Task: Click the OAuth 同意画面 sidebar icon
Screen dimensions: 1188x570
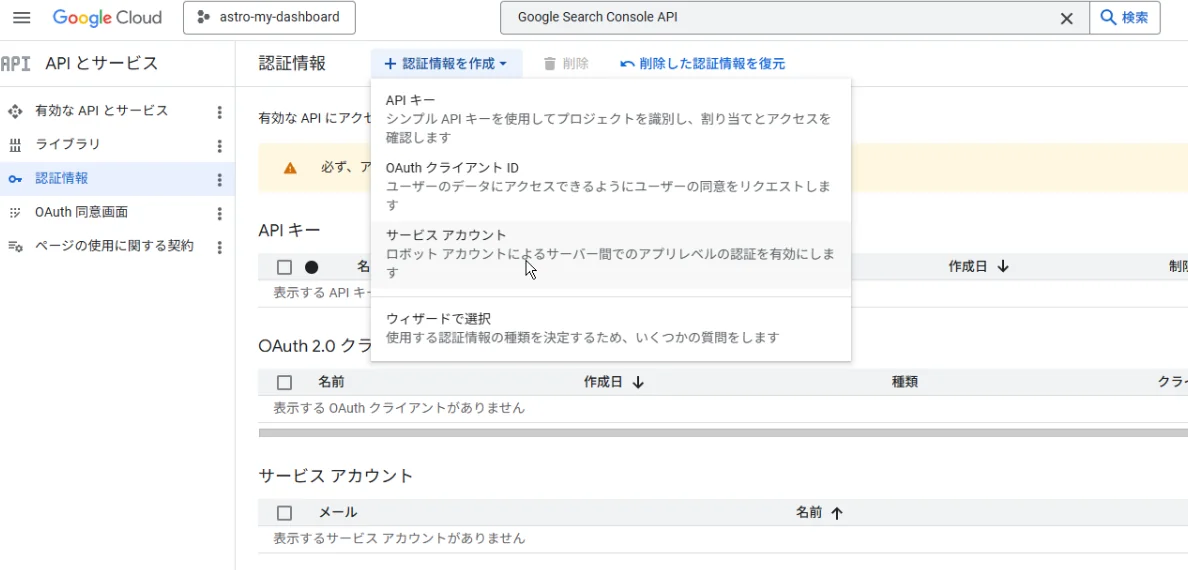Action: (15, 213)
